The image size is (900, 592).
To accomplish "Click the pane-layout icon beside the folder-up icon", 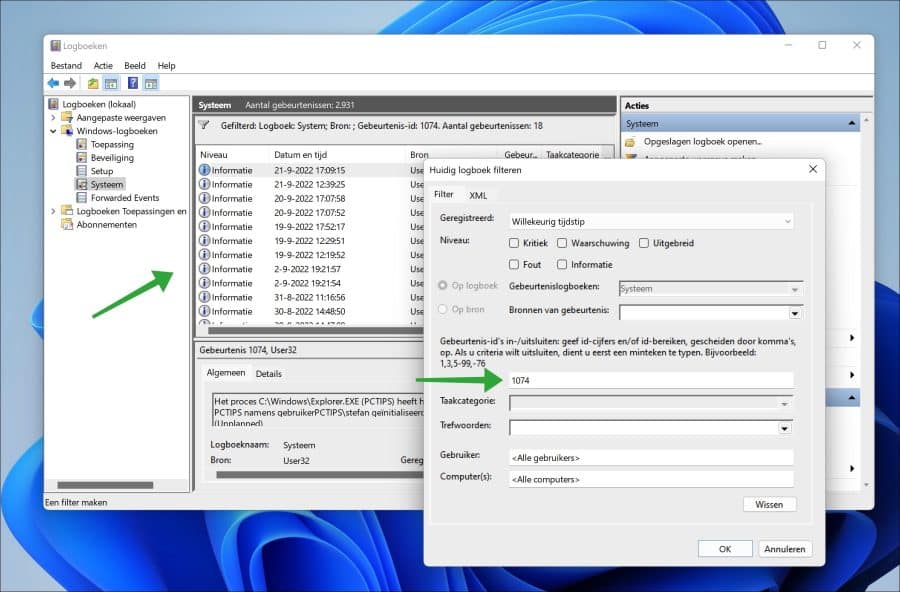I will (111, 84).
